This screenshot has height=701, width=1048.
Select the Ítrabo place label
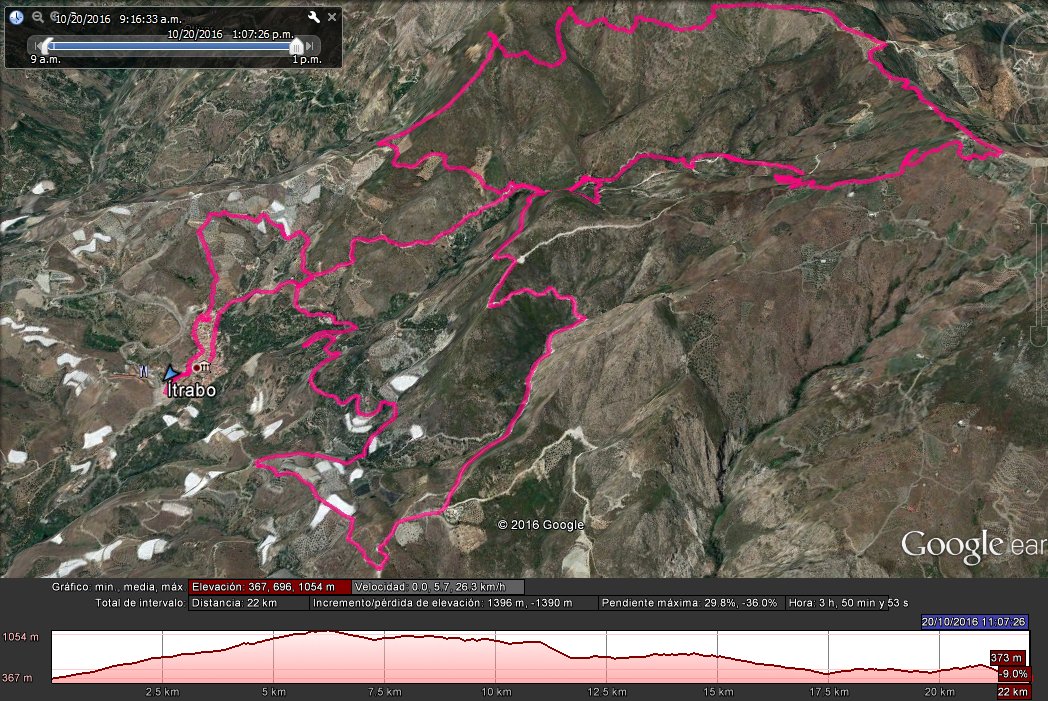pyautogui.click(x=192, y=389)
